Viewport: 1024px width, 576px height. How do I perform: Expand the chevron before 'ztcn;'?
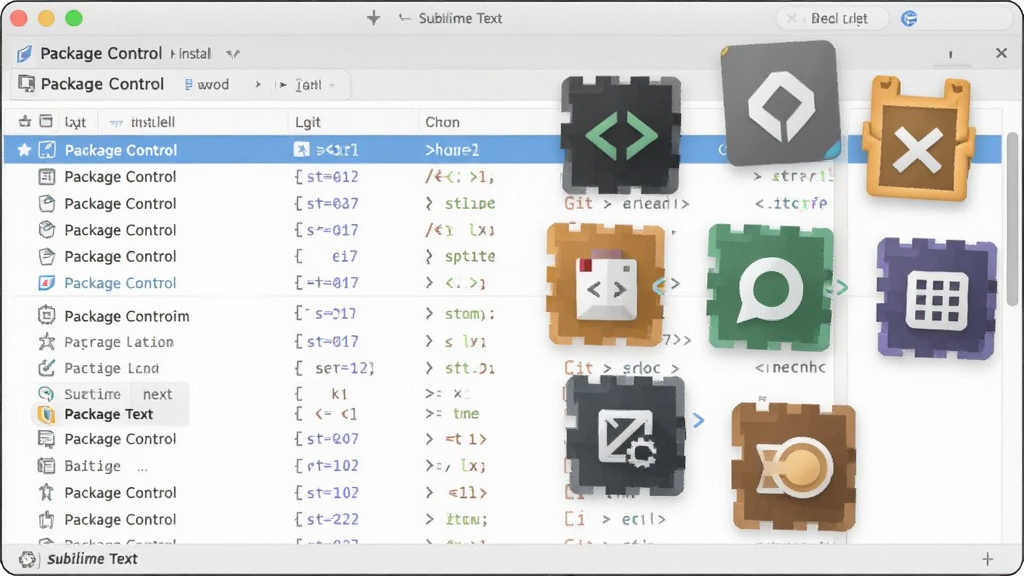point(429,520)
